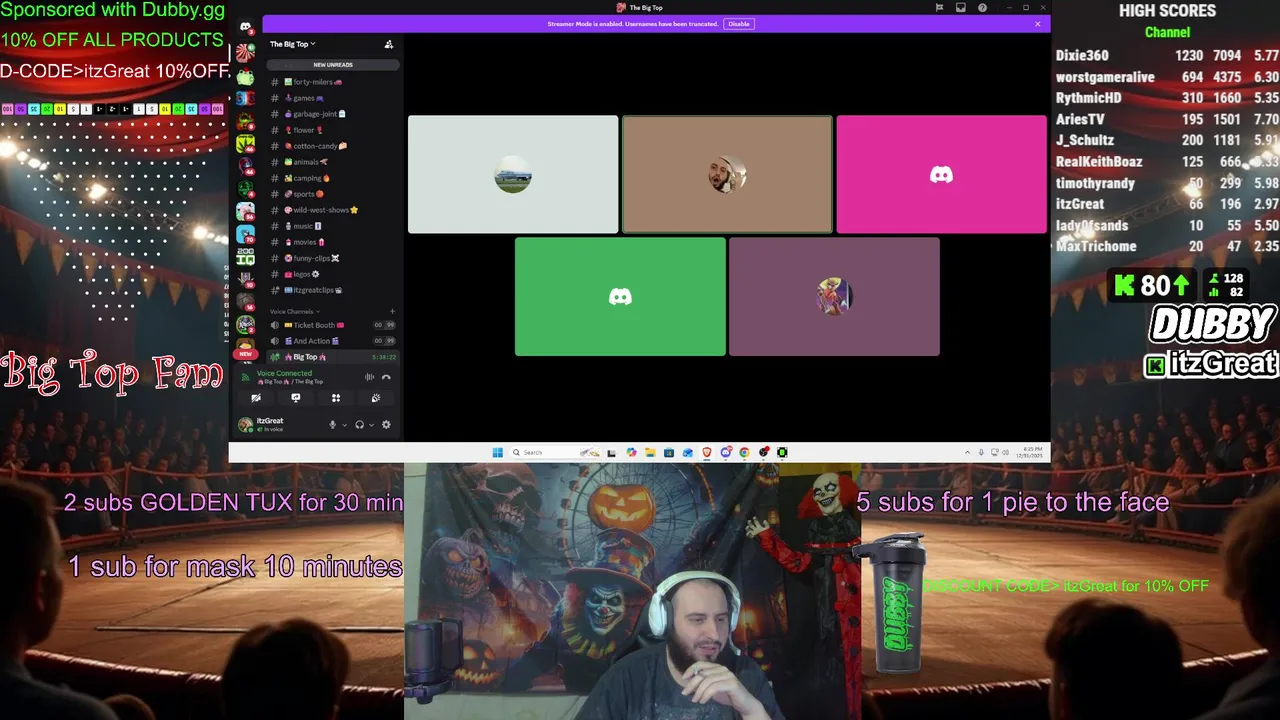Open the legos channel
Viewport: 1280px width, 720px height.
click(333, 274)
